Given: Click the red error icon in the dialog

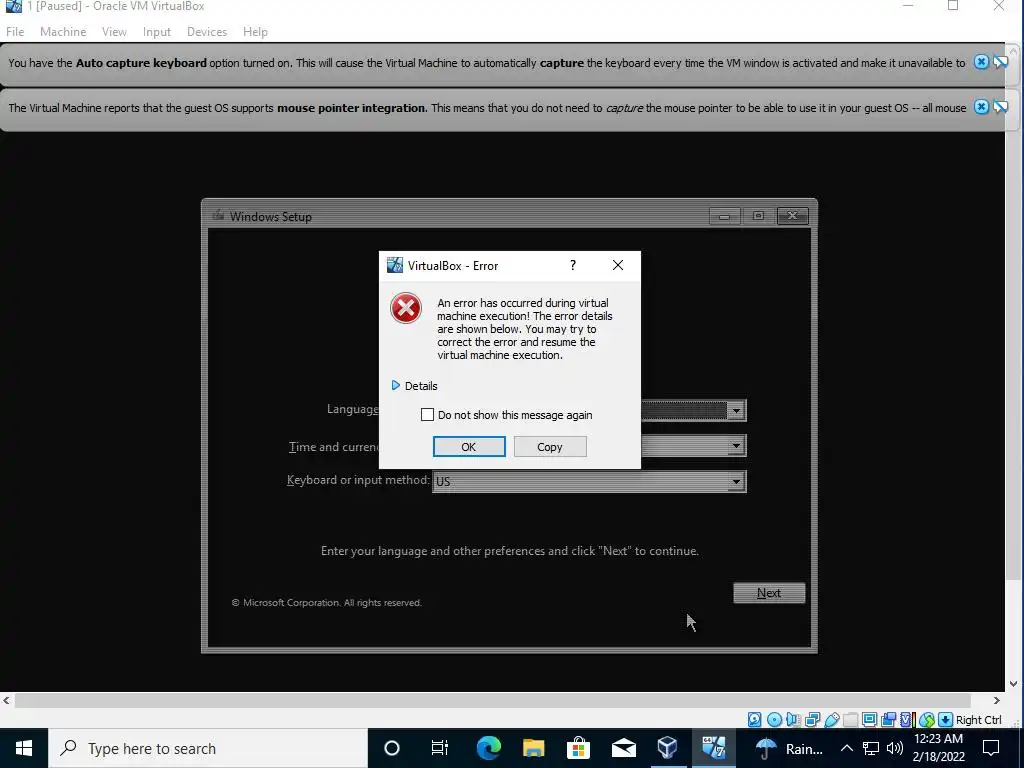Looking at the screenshot, I should 406,308.
